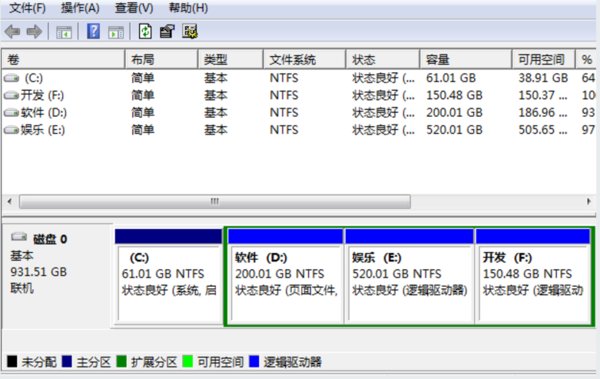Click the dark blue 主分区 legend swatch

tap(67, 361)
